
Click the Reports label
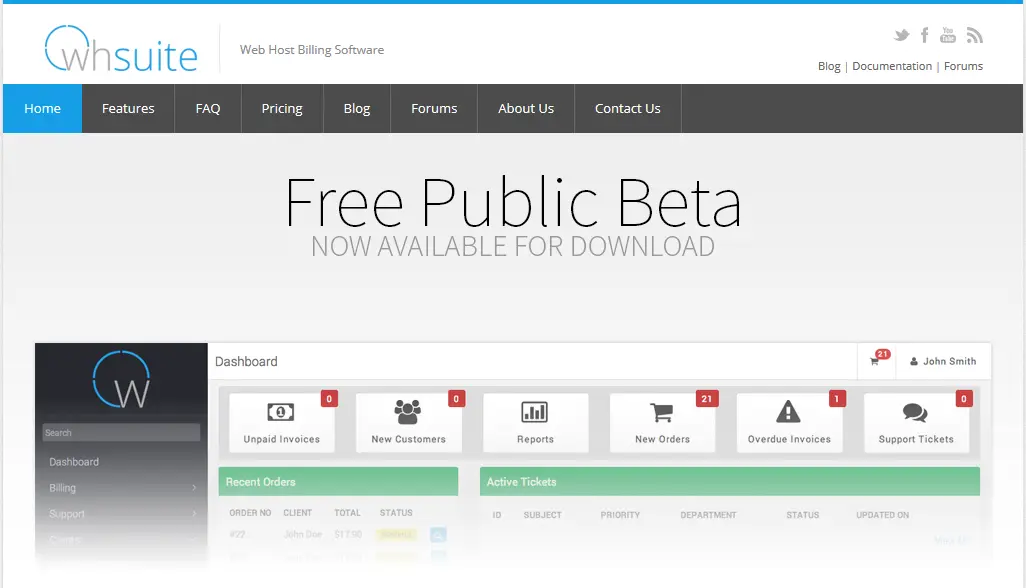click(535, 440)
